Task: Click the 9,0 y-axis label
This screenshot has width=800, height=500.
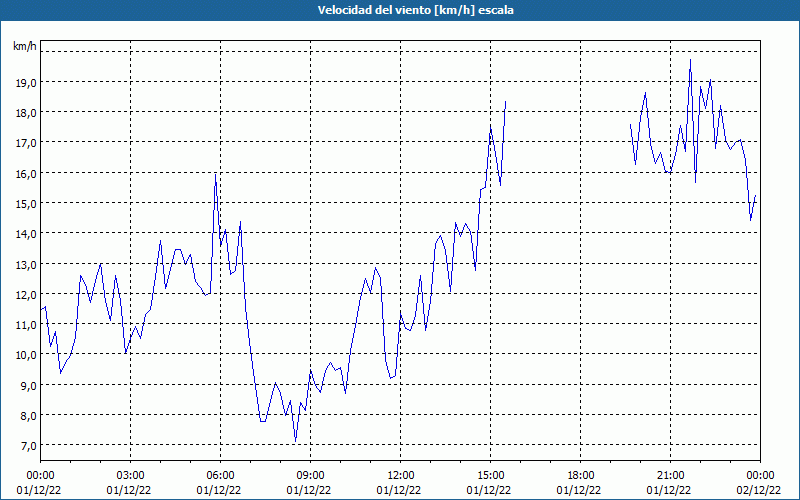Action: [x=29, y=385]
